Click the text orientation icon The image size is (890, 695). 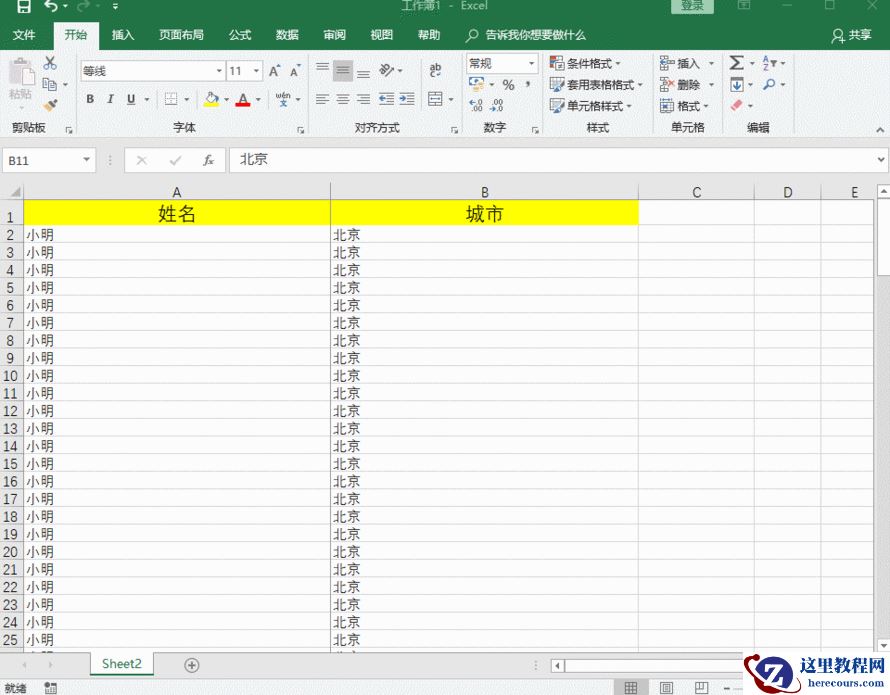click(387, 70)
